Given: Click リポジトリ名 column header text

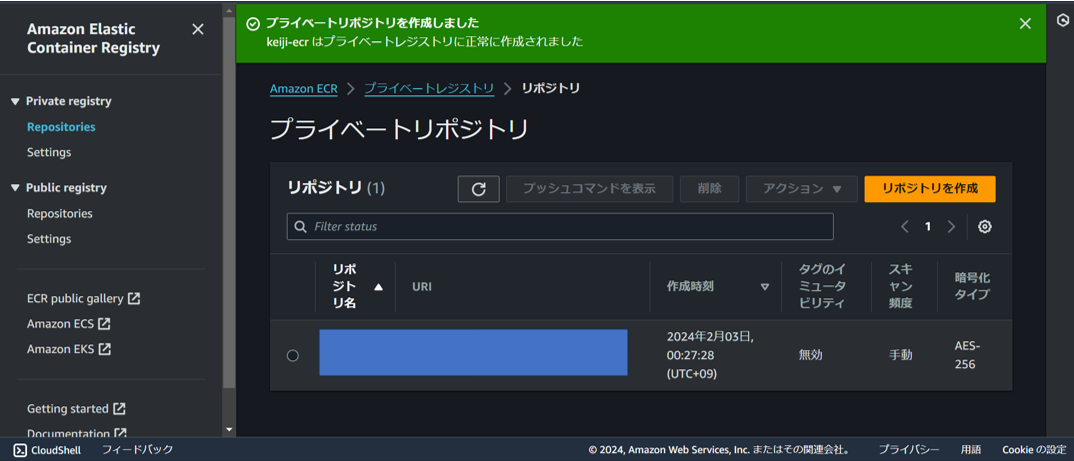Looking at the screenshot, I should pyautogui.click(x=345, y=287).
